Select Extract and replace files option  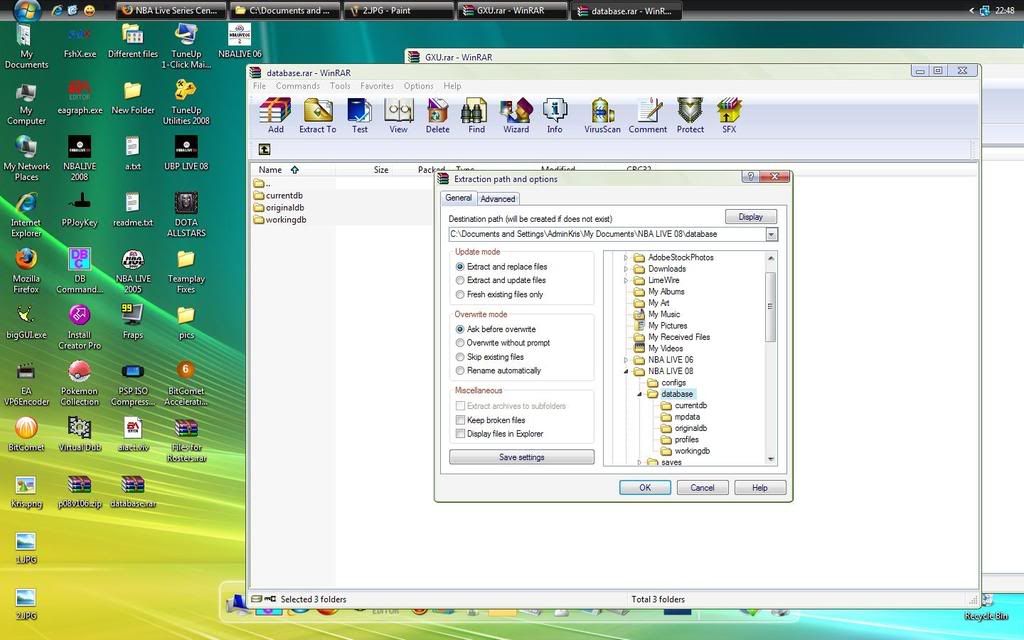point(501,266)
